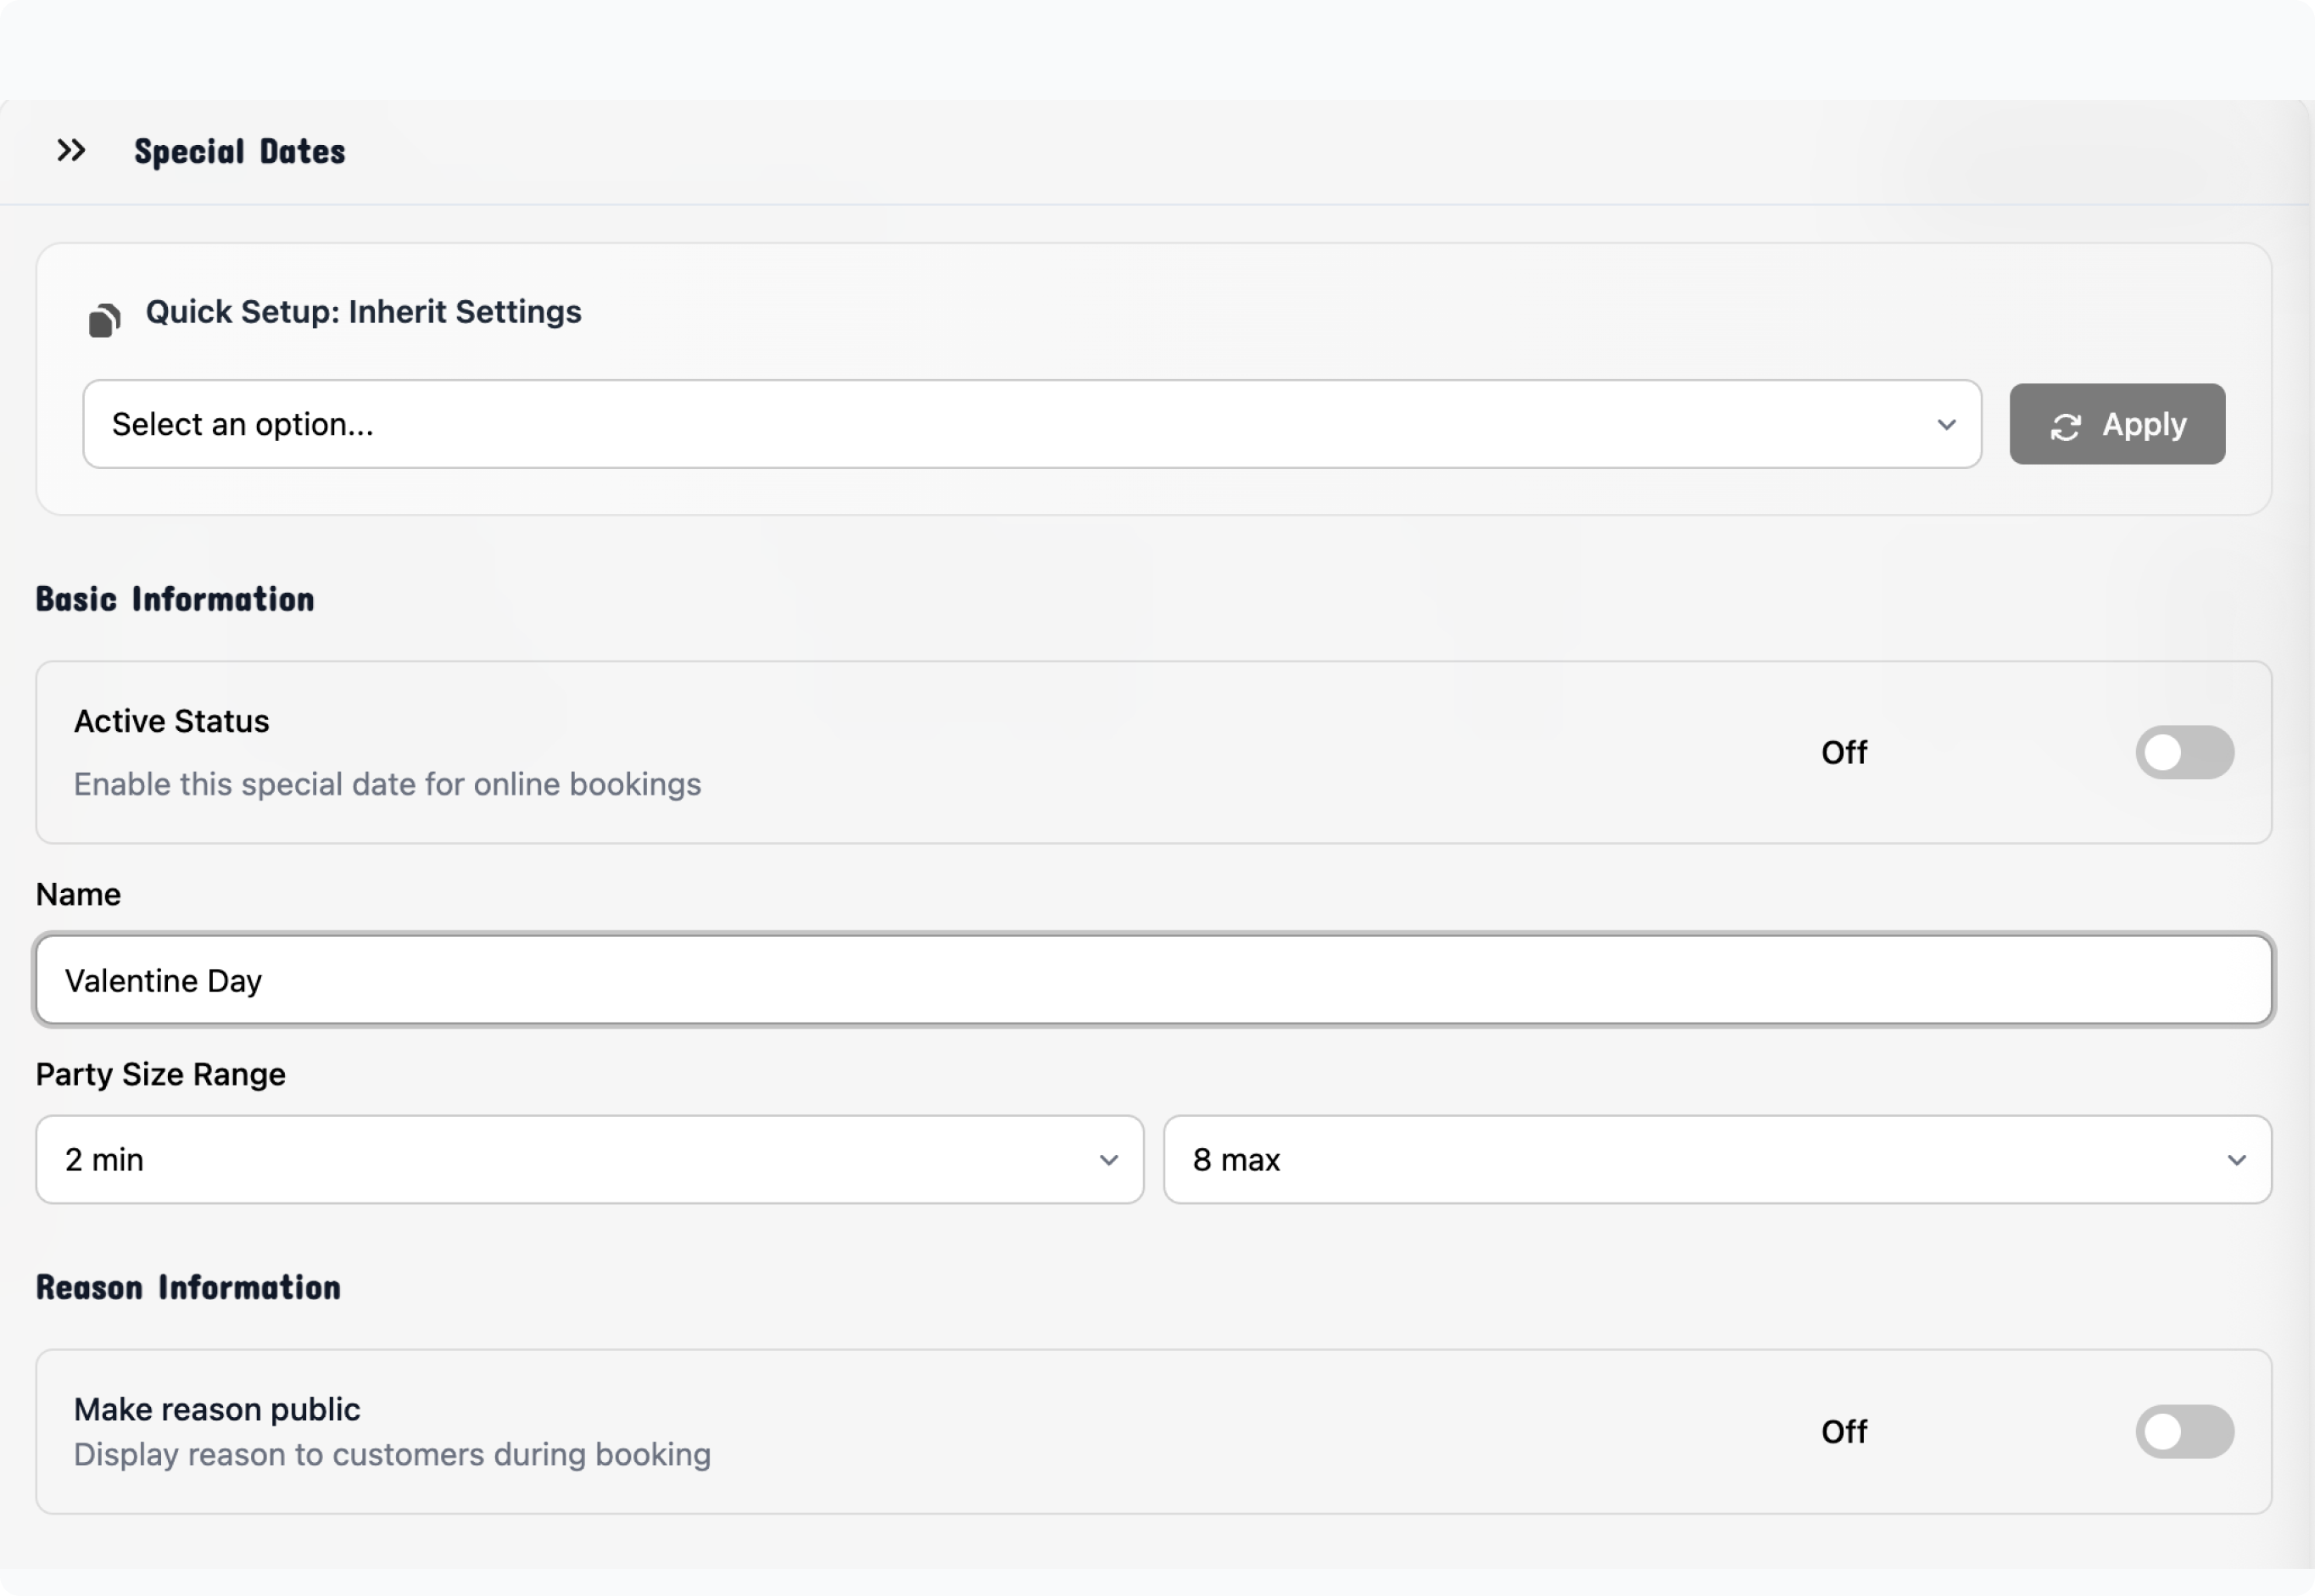Viewport: 2315px width, 1596px height.
Task: Click the copy icon beside Quick Setup
Action: point(104,320)
